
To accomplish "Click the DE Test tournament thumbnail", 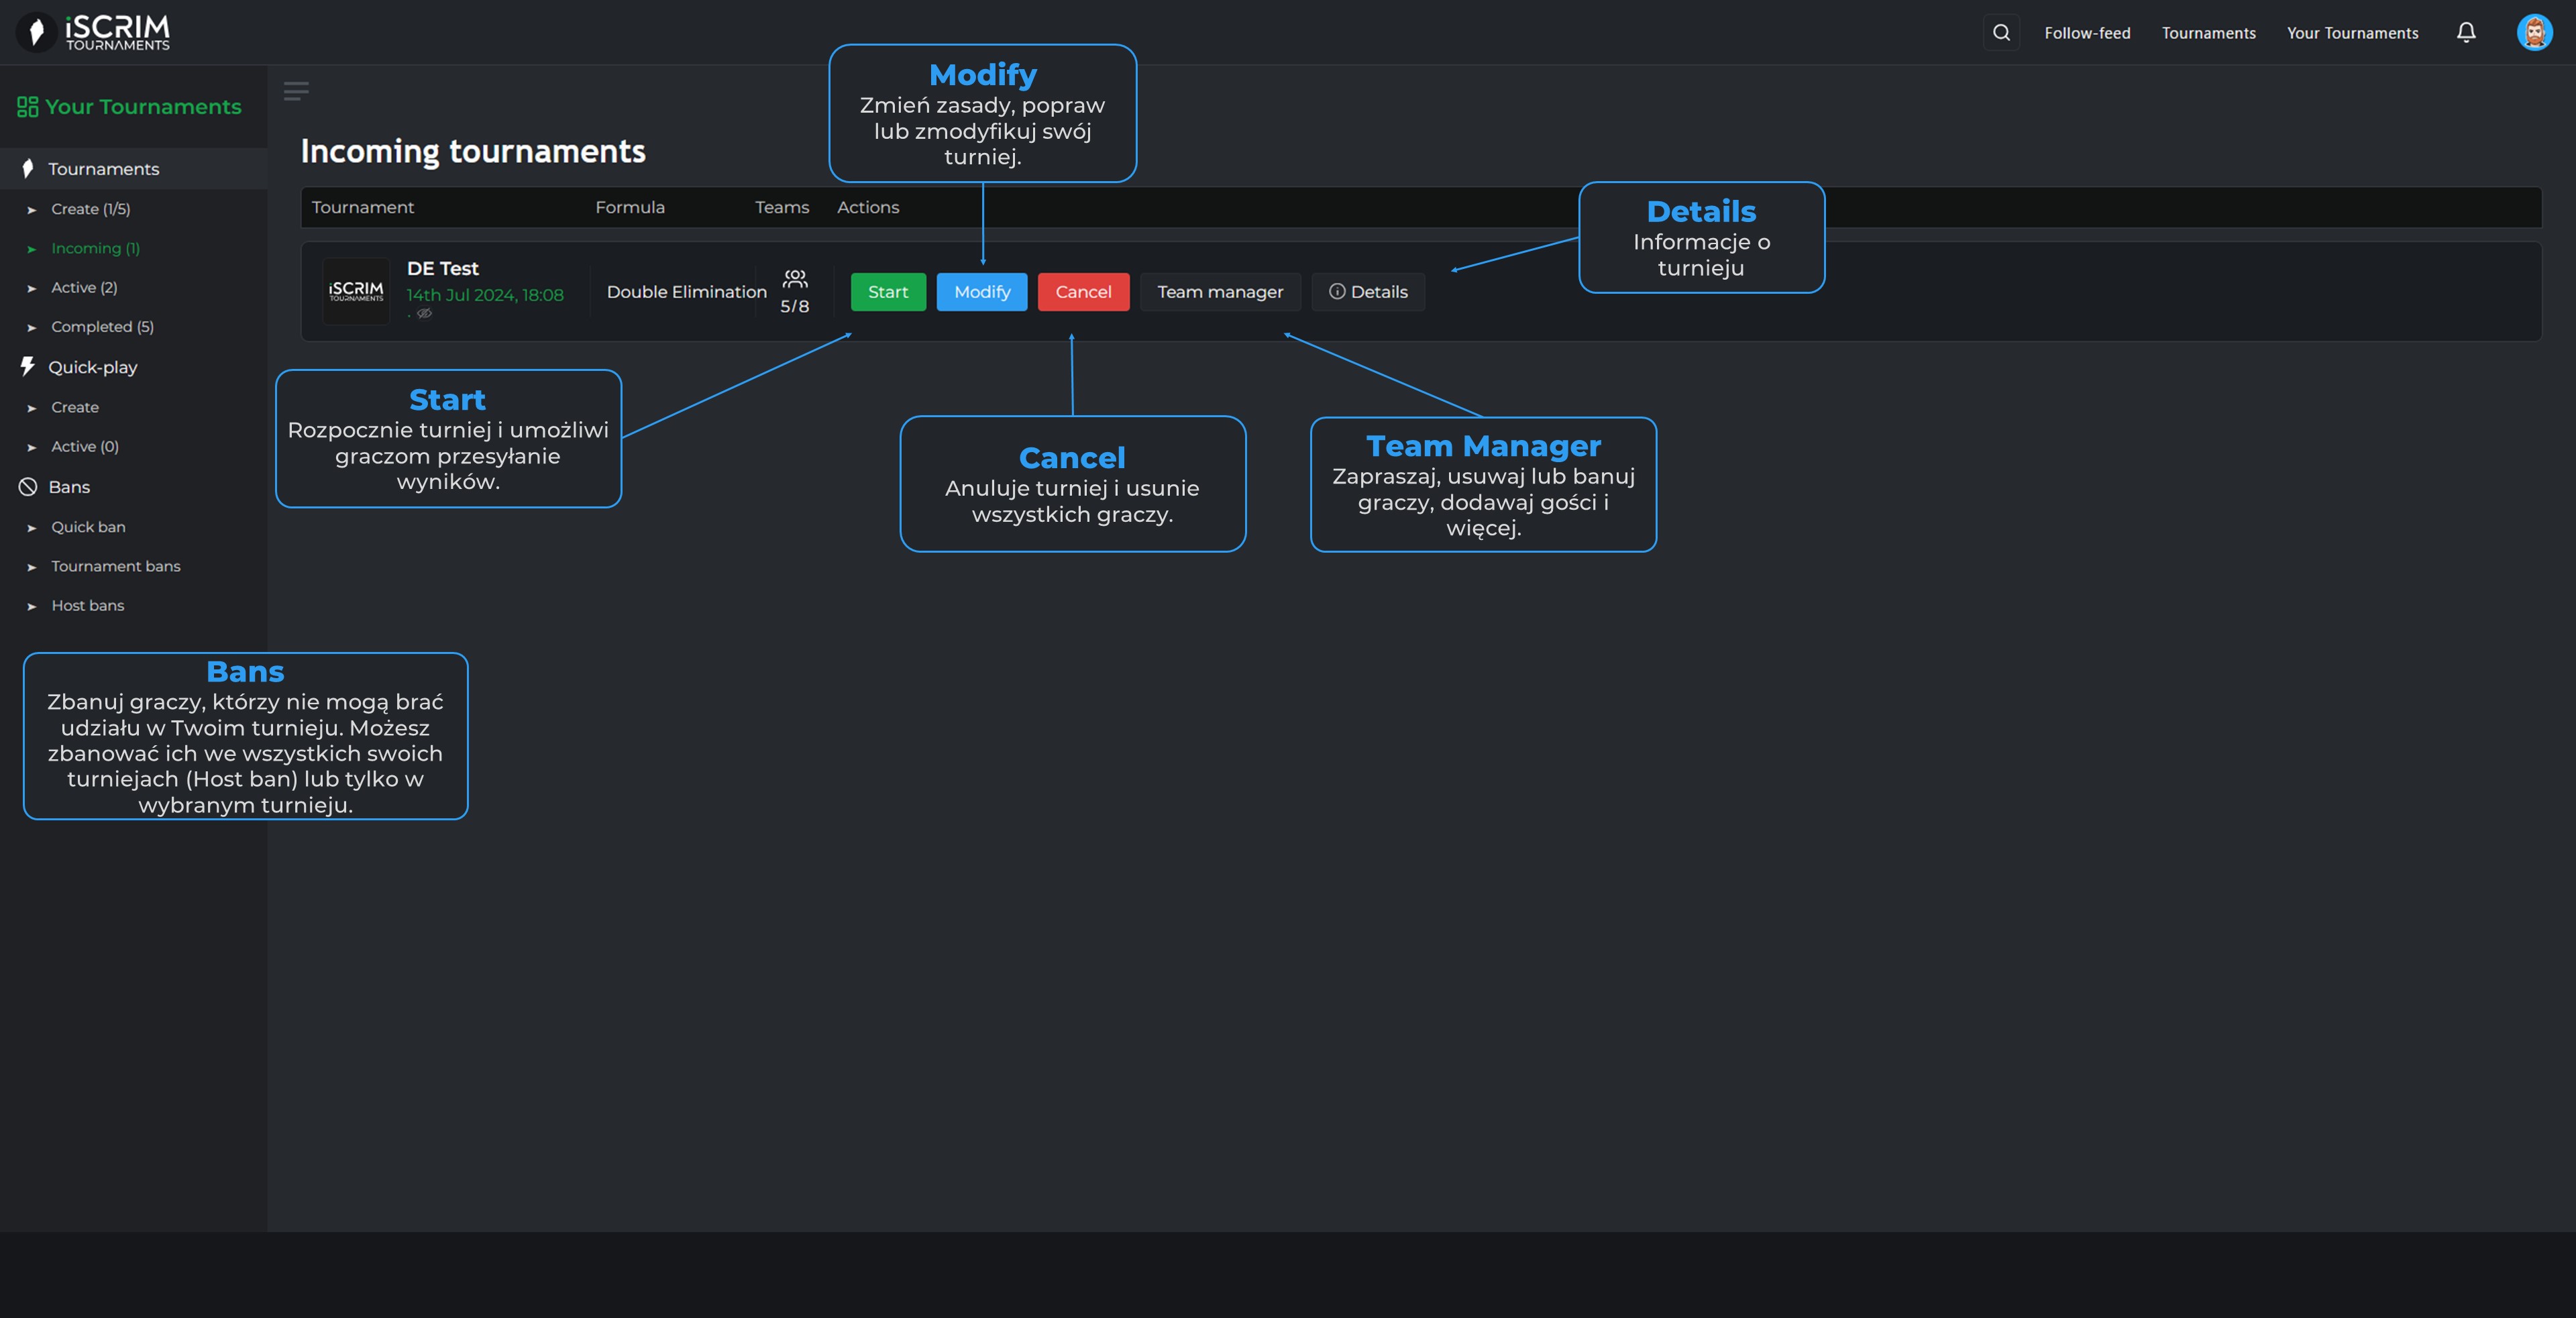I will [x=356, y=291].
